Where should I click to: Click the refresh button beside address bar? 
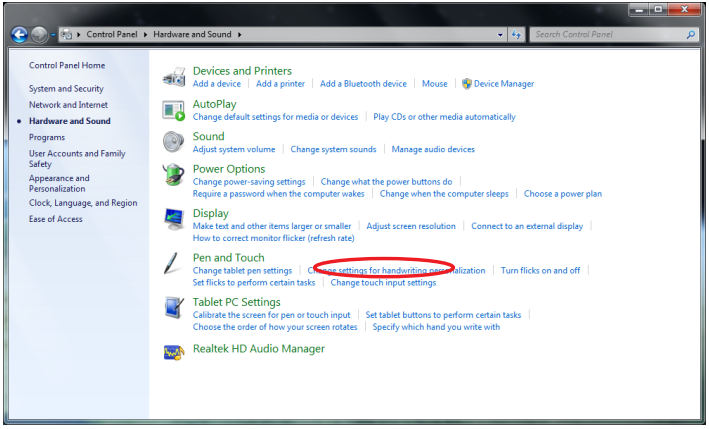point(516,34)
